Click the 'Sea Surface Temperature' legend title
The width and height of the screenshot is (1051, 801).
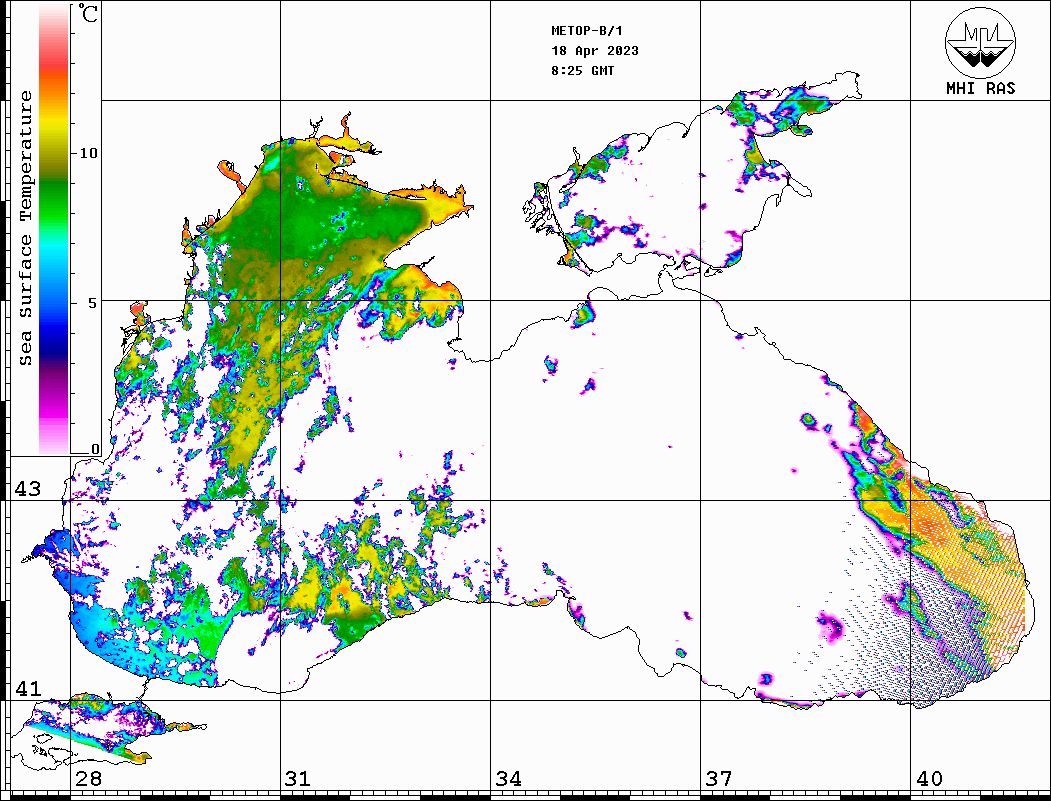click(x=25, y=228)
